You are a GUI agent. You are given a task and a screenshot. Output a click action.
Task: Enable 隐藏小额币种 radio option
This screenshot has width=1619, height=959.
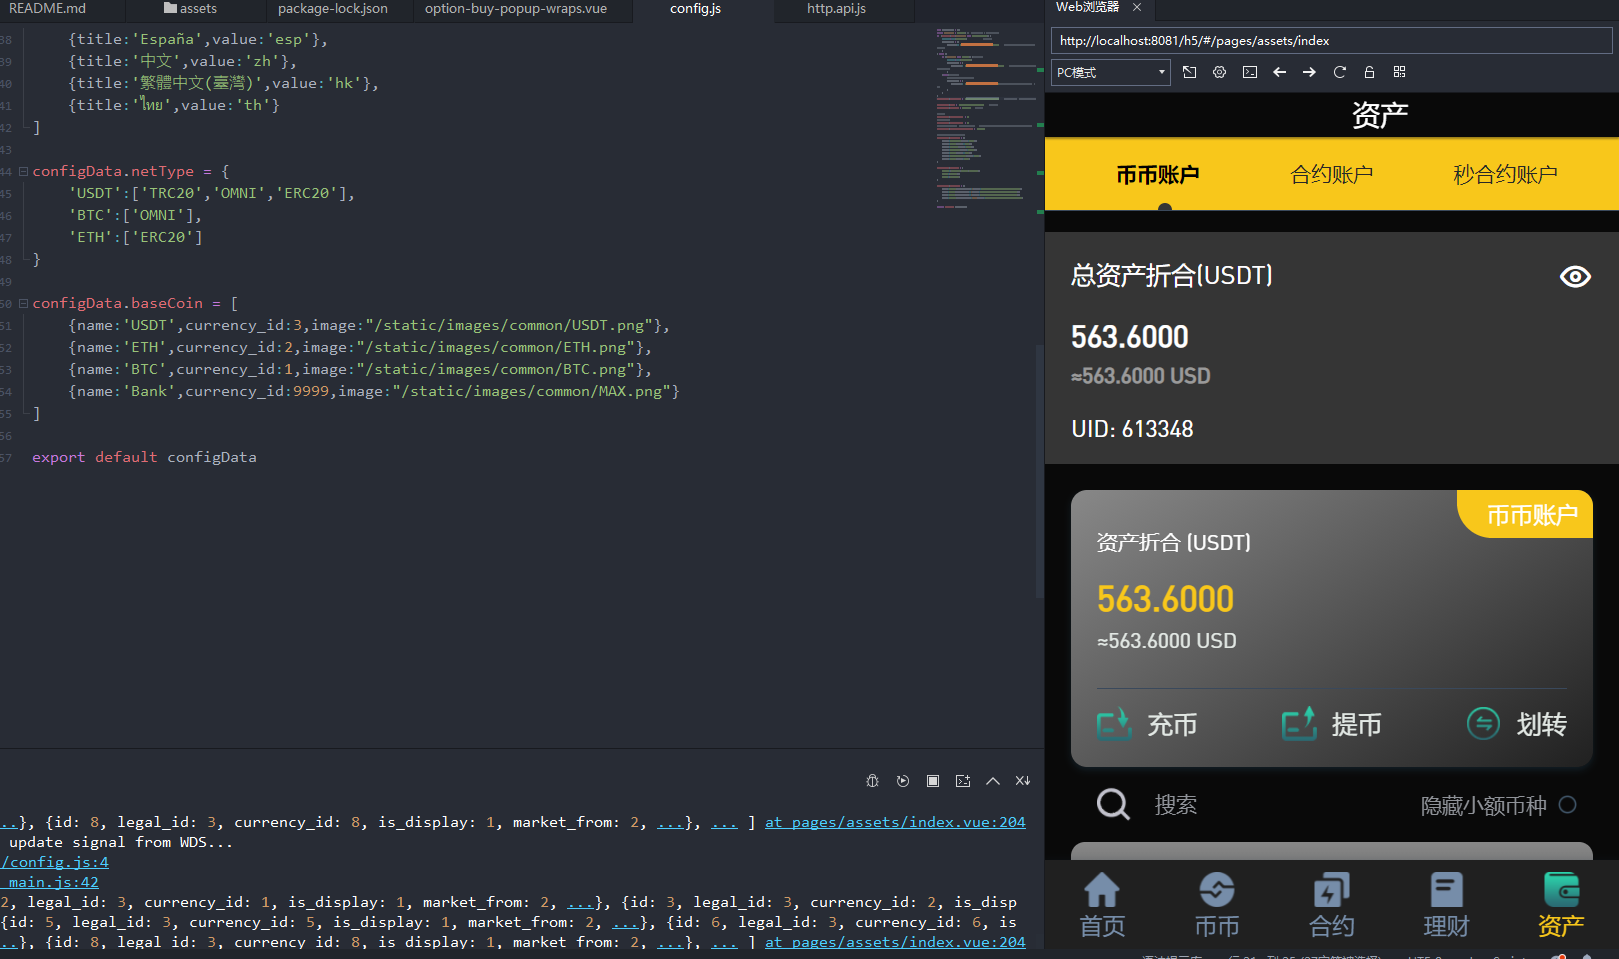(x=1568, y=804)
